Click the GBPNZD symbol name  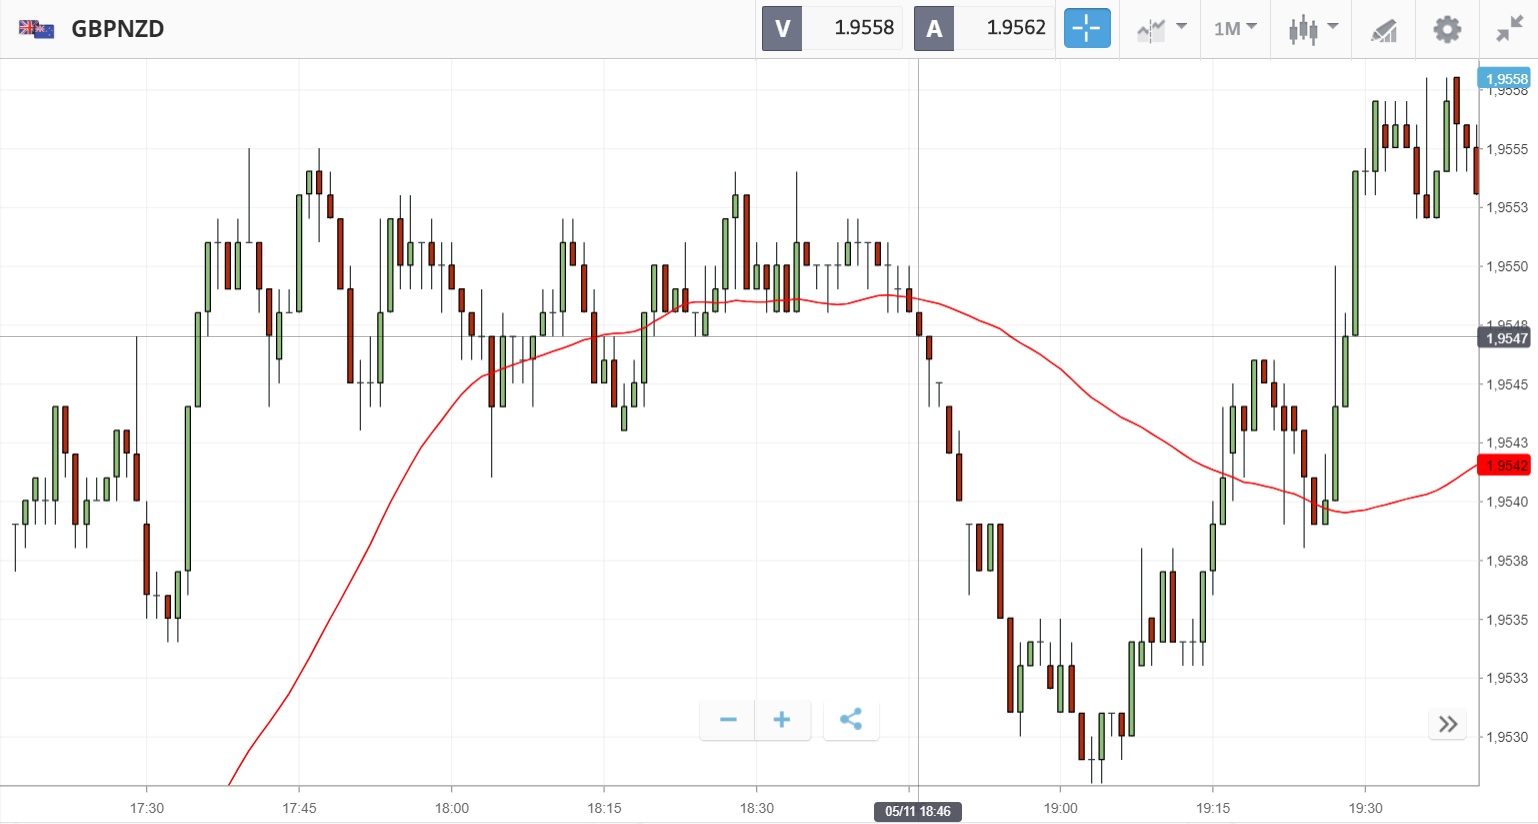[117, 29]
